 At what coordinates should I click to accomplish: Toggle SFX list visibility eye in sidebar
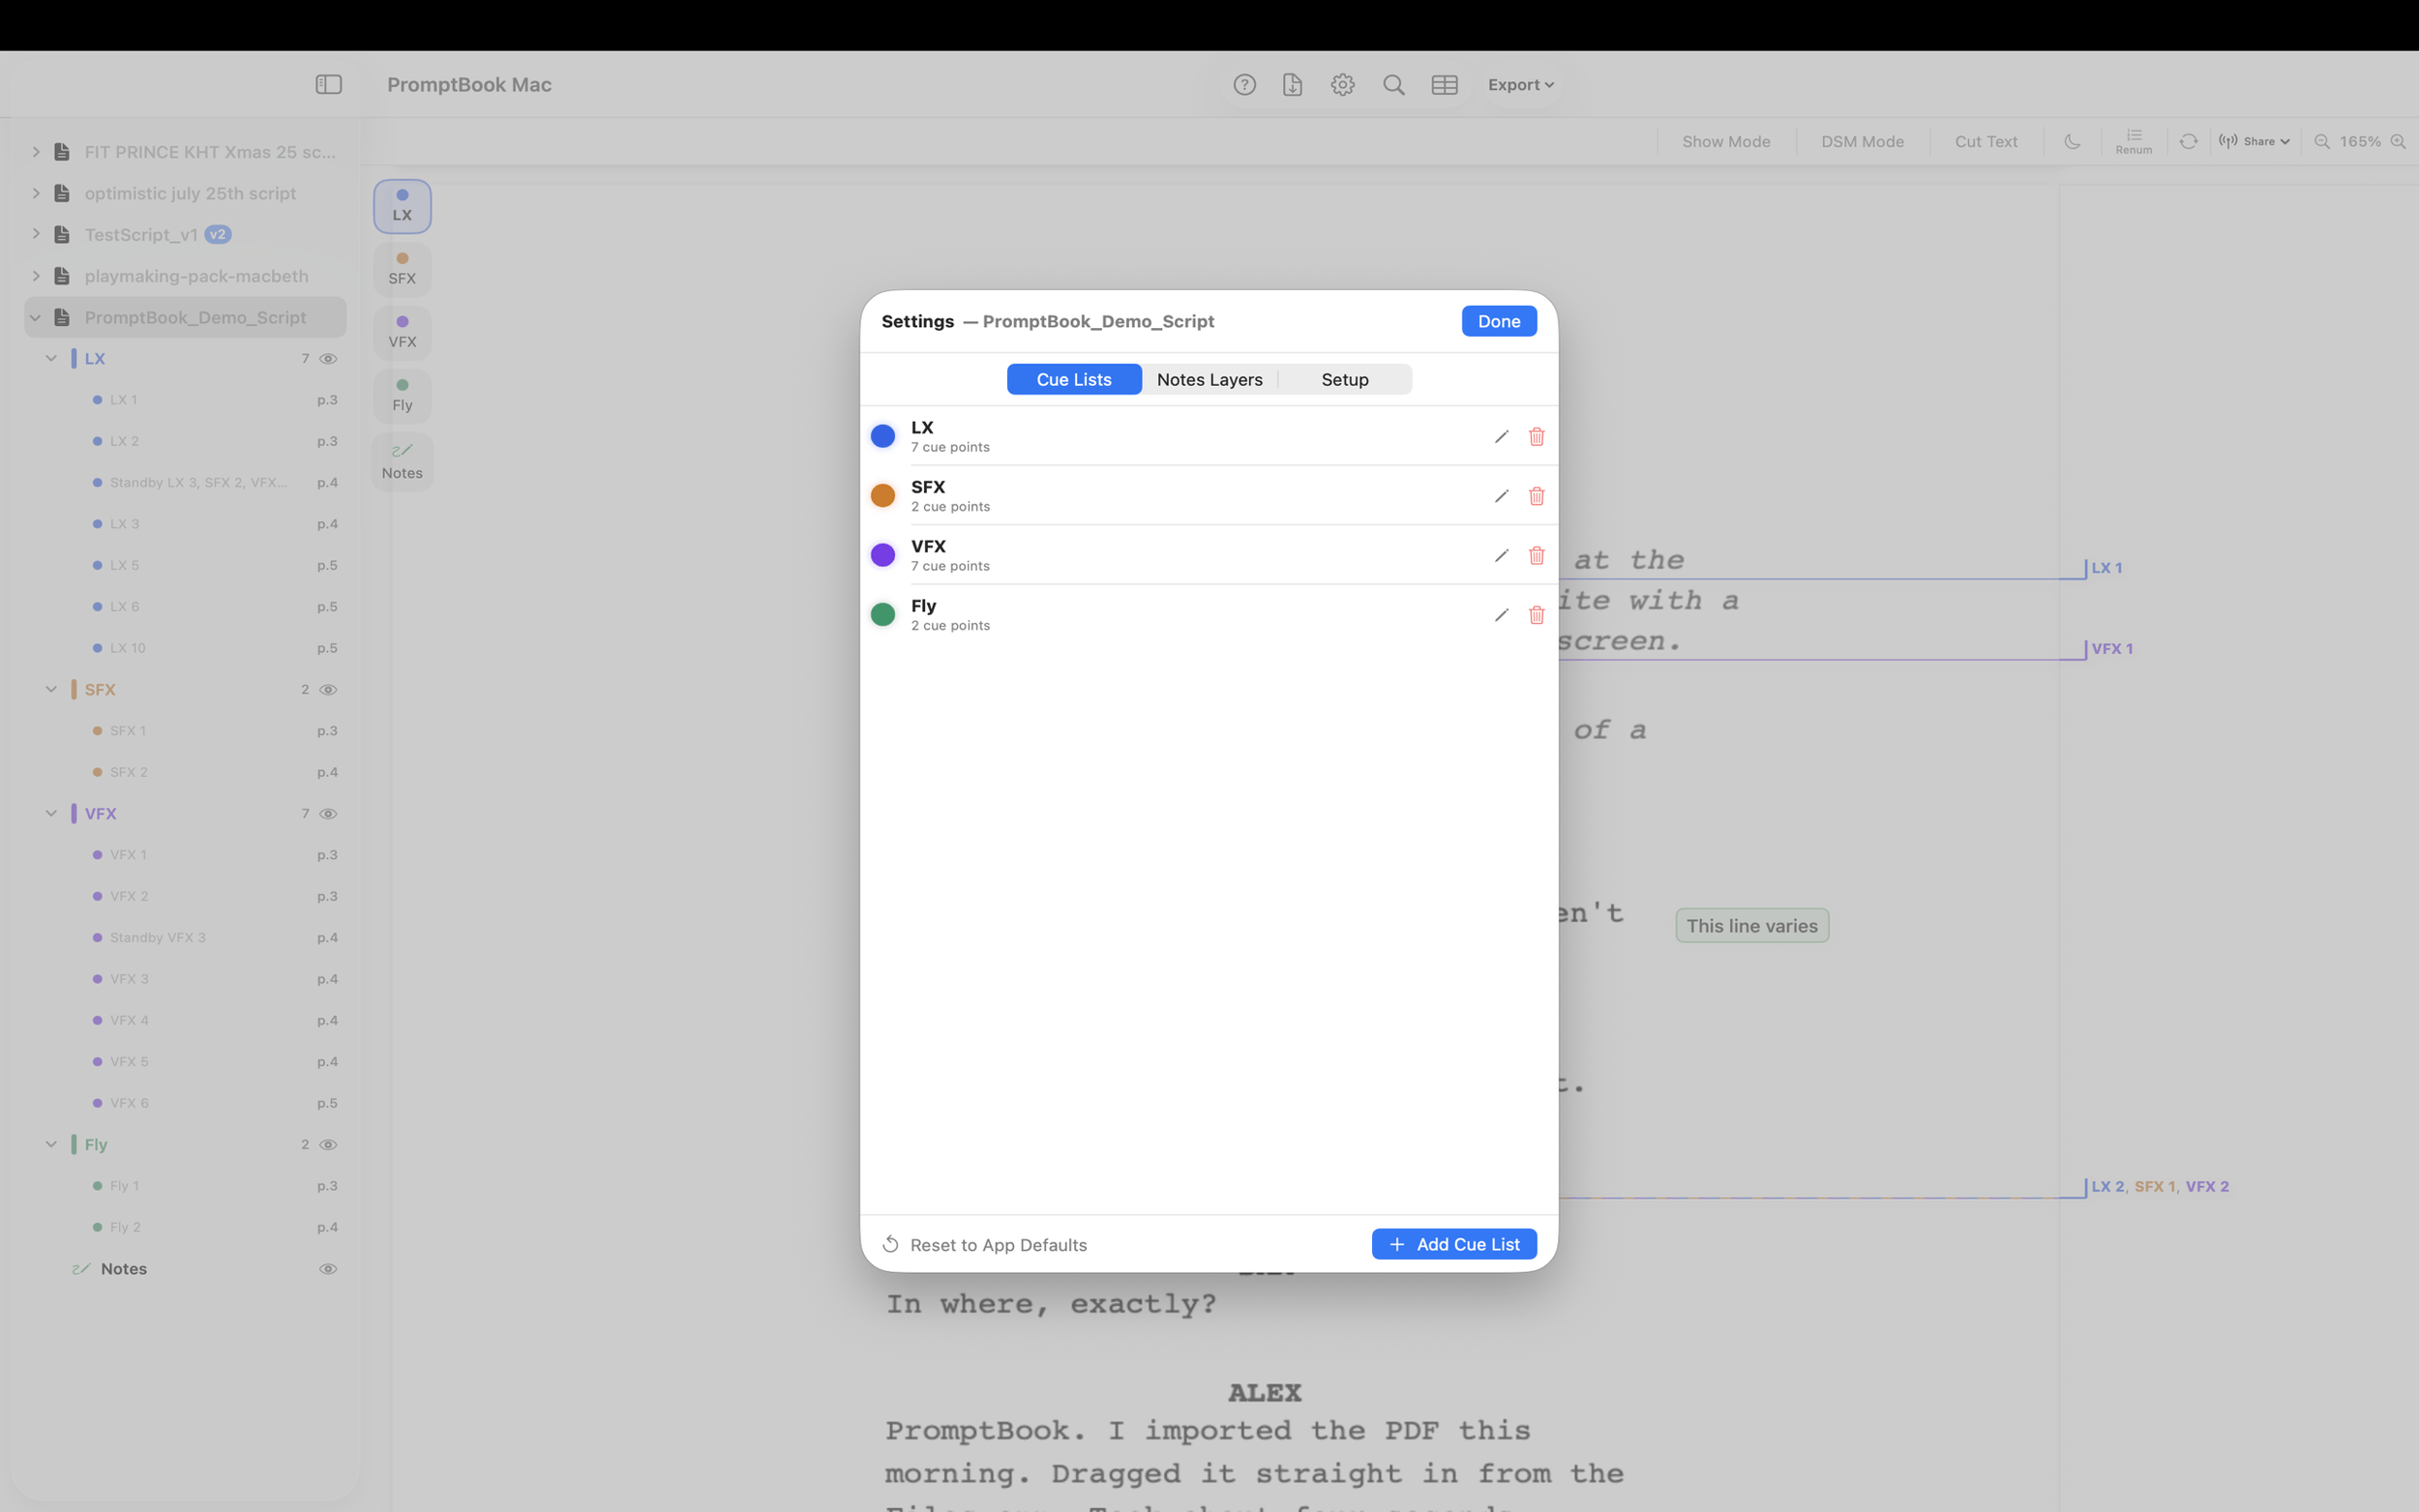[327, 689]
